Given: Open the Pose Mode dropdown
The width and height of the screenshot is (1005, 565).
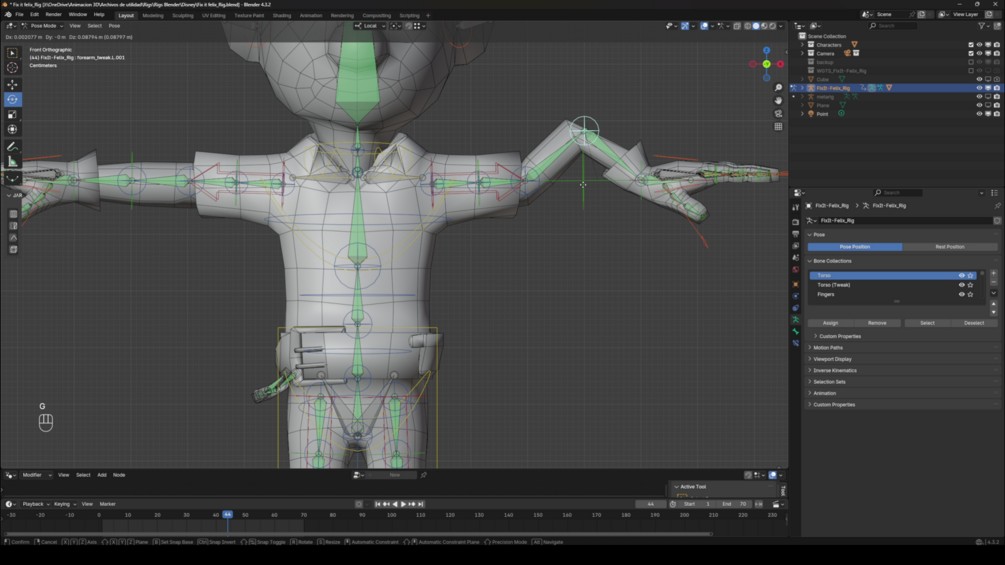Looking at the screenshot, I should pyautogui.click(x=43, y=26).
